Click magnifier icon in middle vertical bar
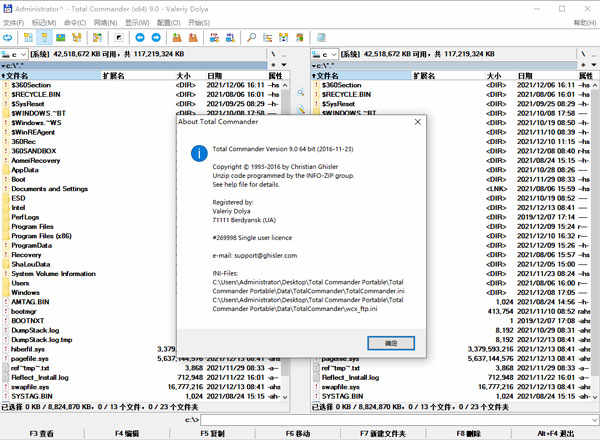This screenshot has width=600, height=440. pos(301,93)
